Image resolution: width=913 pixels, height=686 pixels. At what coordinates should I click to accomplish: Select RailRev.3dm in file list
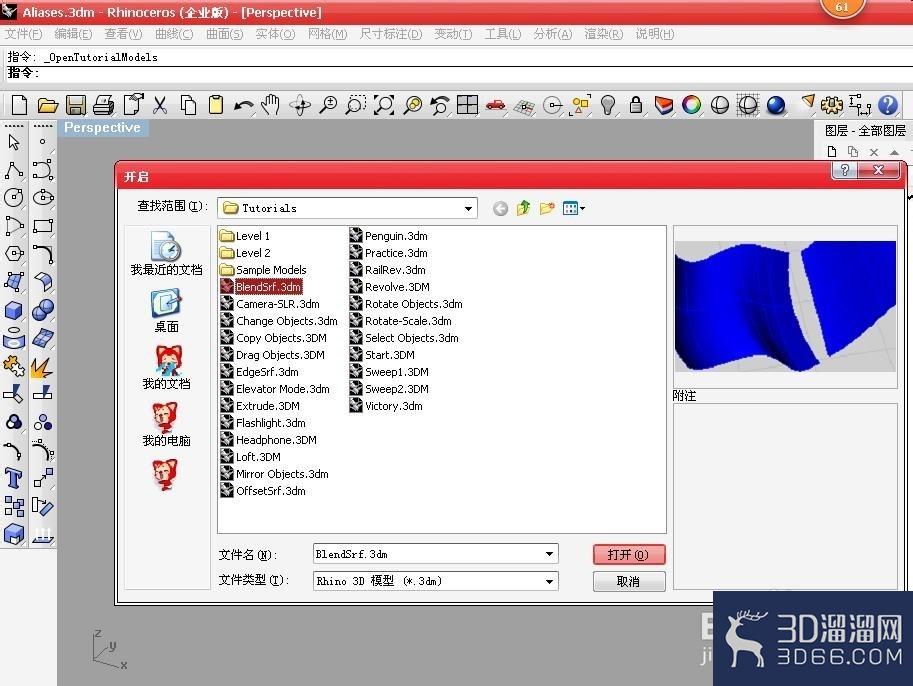[x=388, y=270]
